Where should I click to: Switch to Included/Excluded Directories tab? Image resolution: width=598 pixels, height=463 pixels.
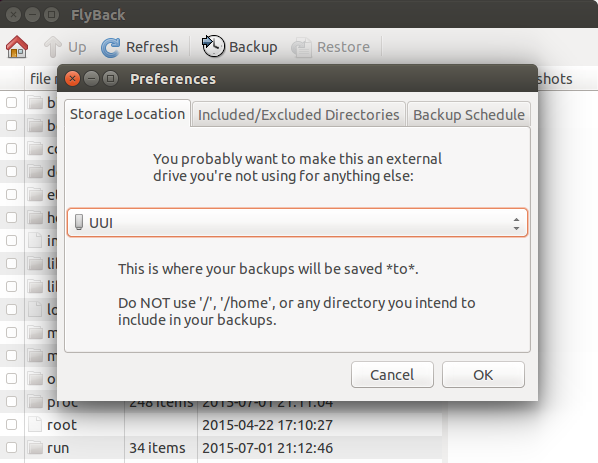(x=299, y=114)
